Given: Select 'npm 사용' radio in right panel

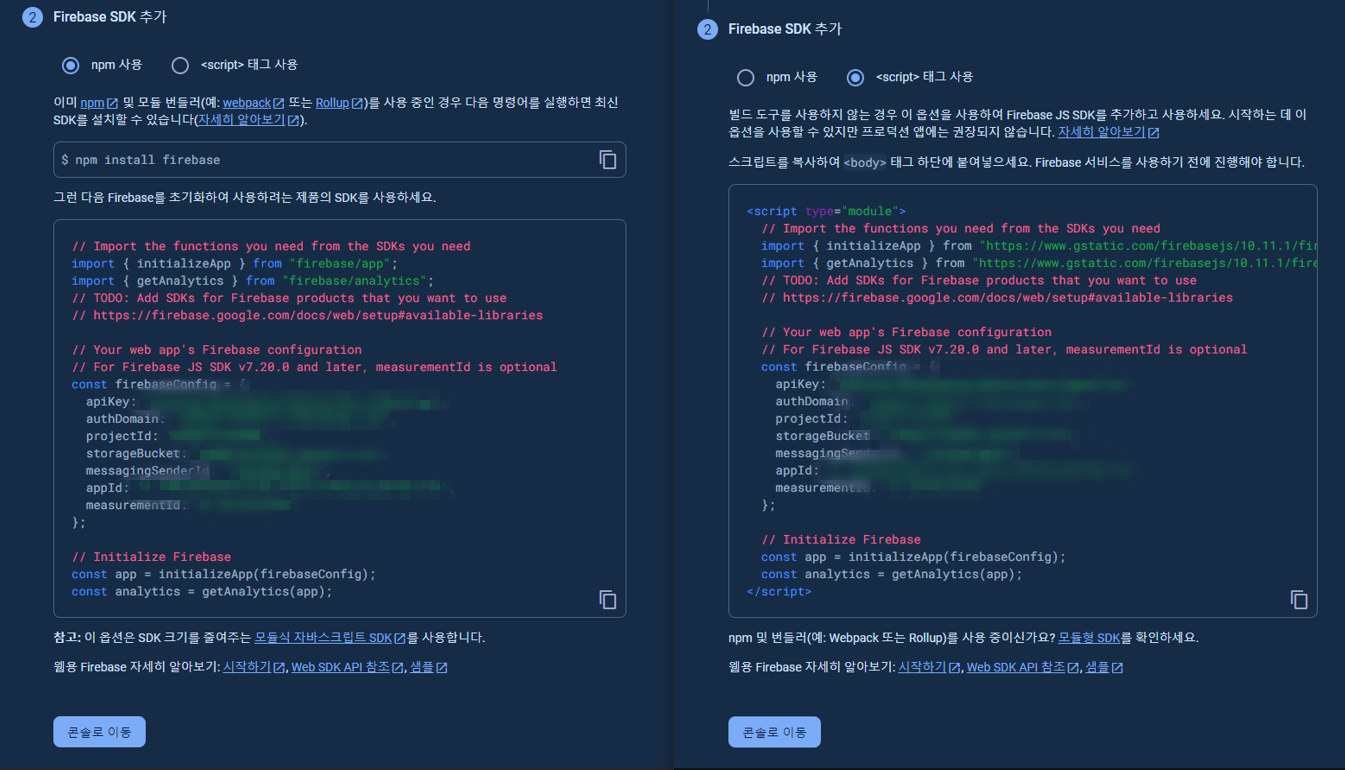Looking at the screenshot, I should 745,77.
